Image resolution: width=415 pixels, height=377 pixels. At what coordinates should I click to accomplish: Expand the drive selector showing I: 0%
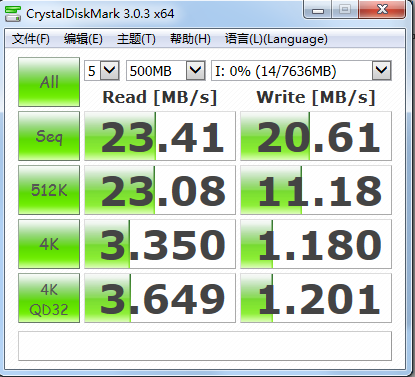(x=381, y=71)
